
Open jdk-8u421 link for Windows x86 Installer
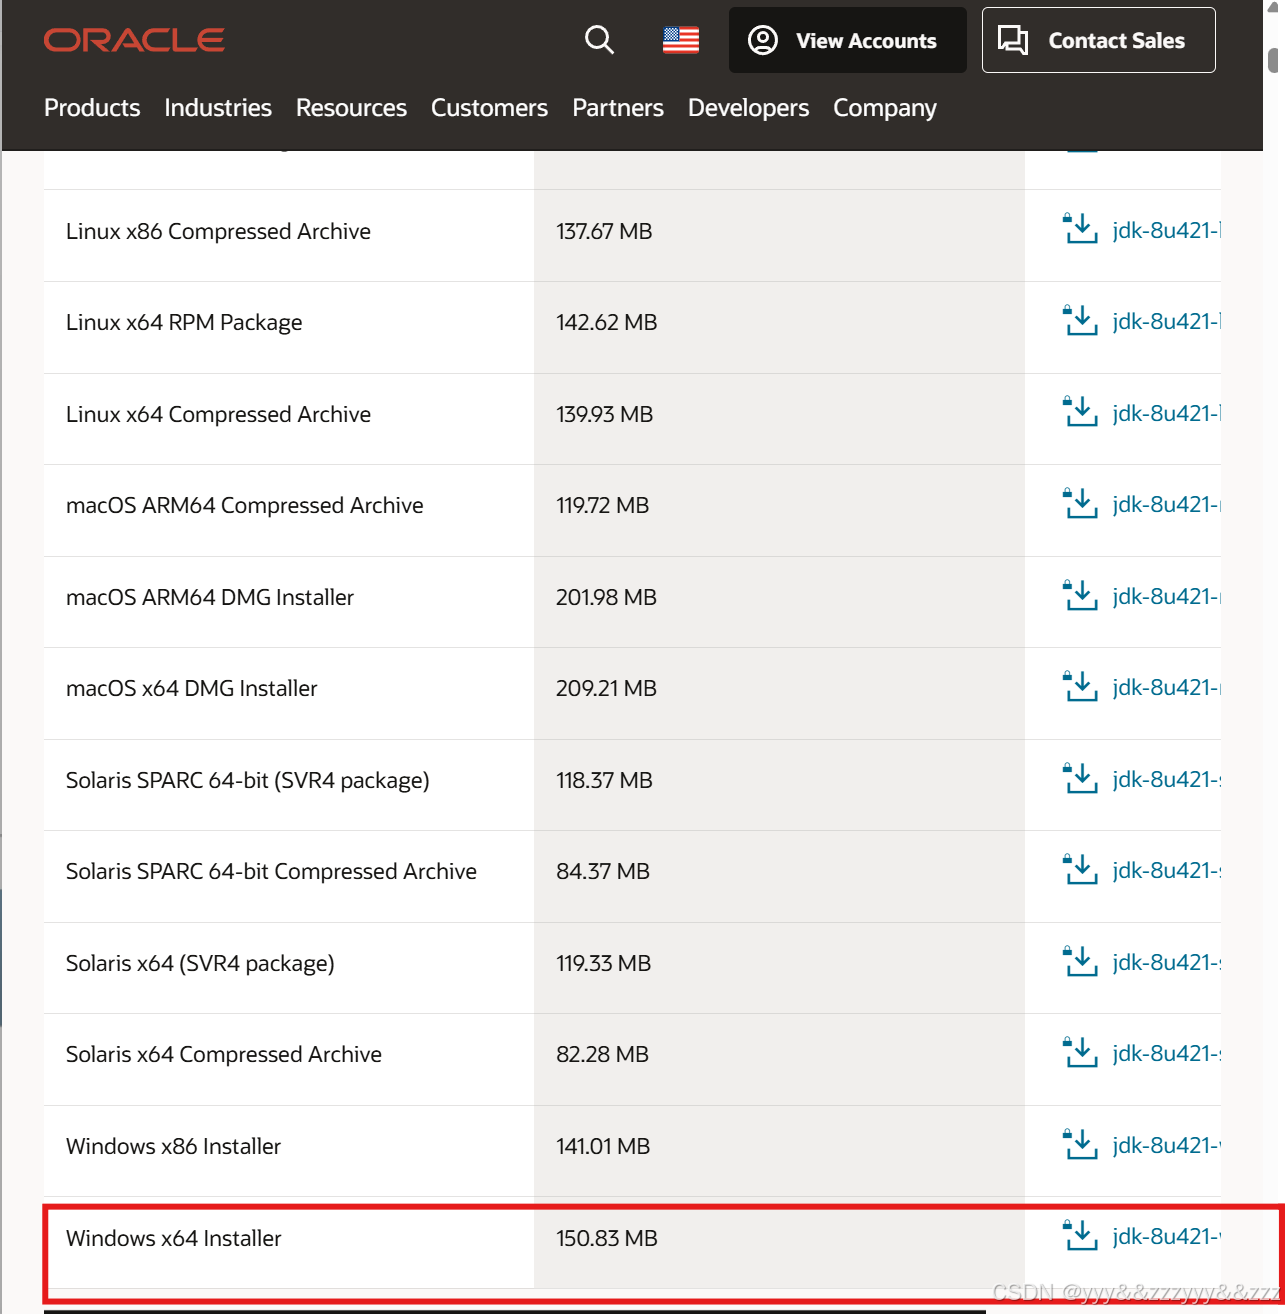pyautogui.click(x=1167, y=1145)
